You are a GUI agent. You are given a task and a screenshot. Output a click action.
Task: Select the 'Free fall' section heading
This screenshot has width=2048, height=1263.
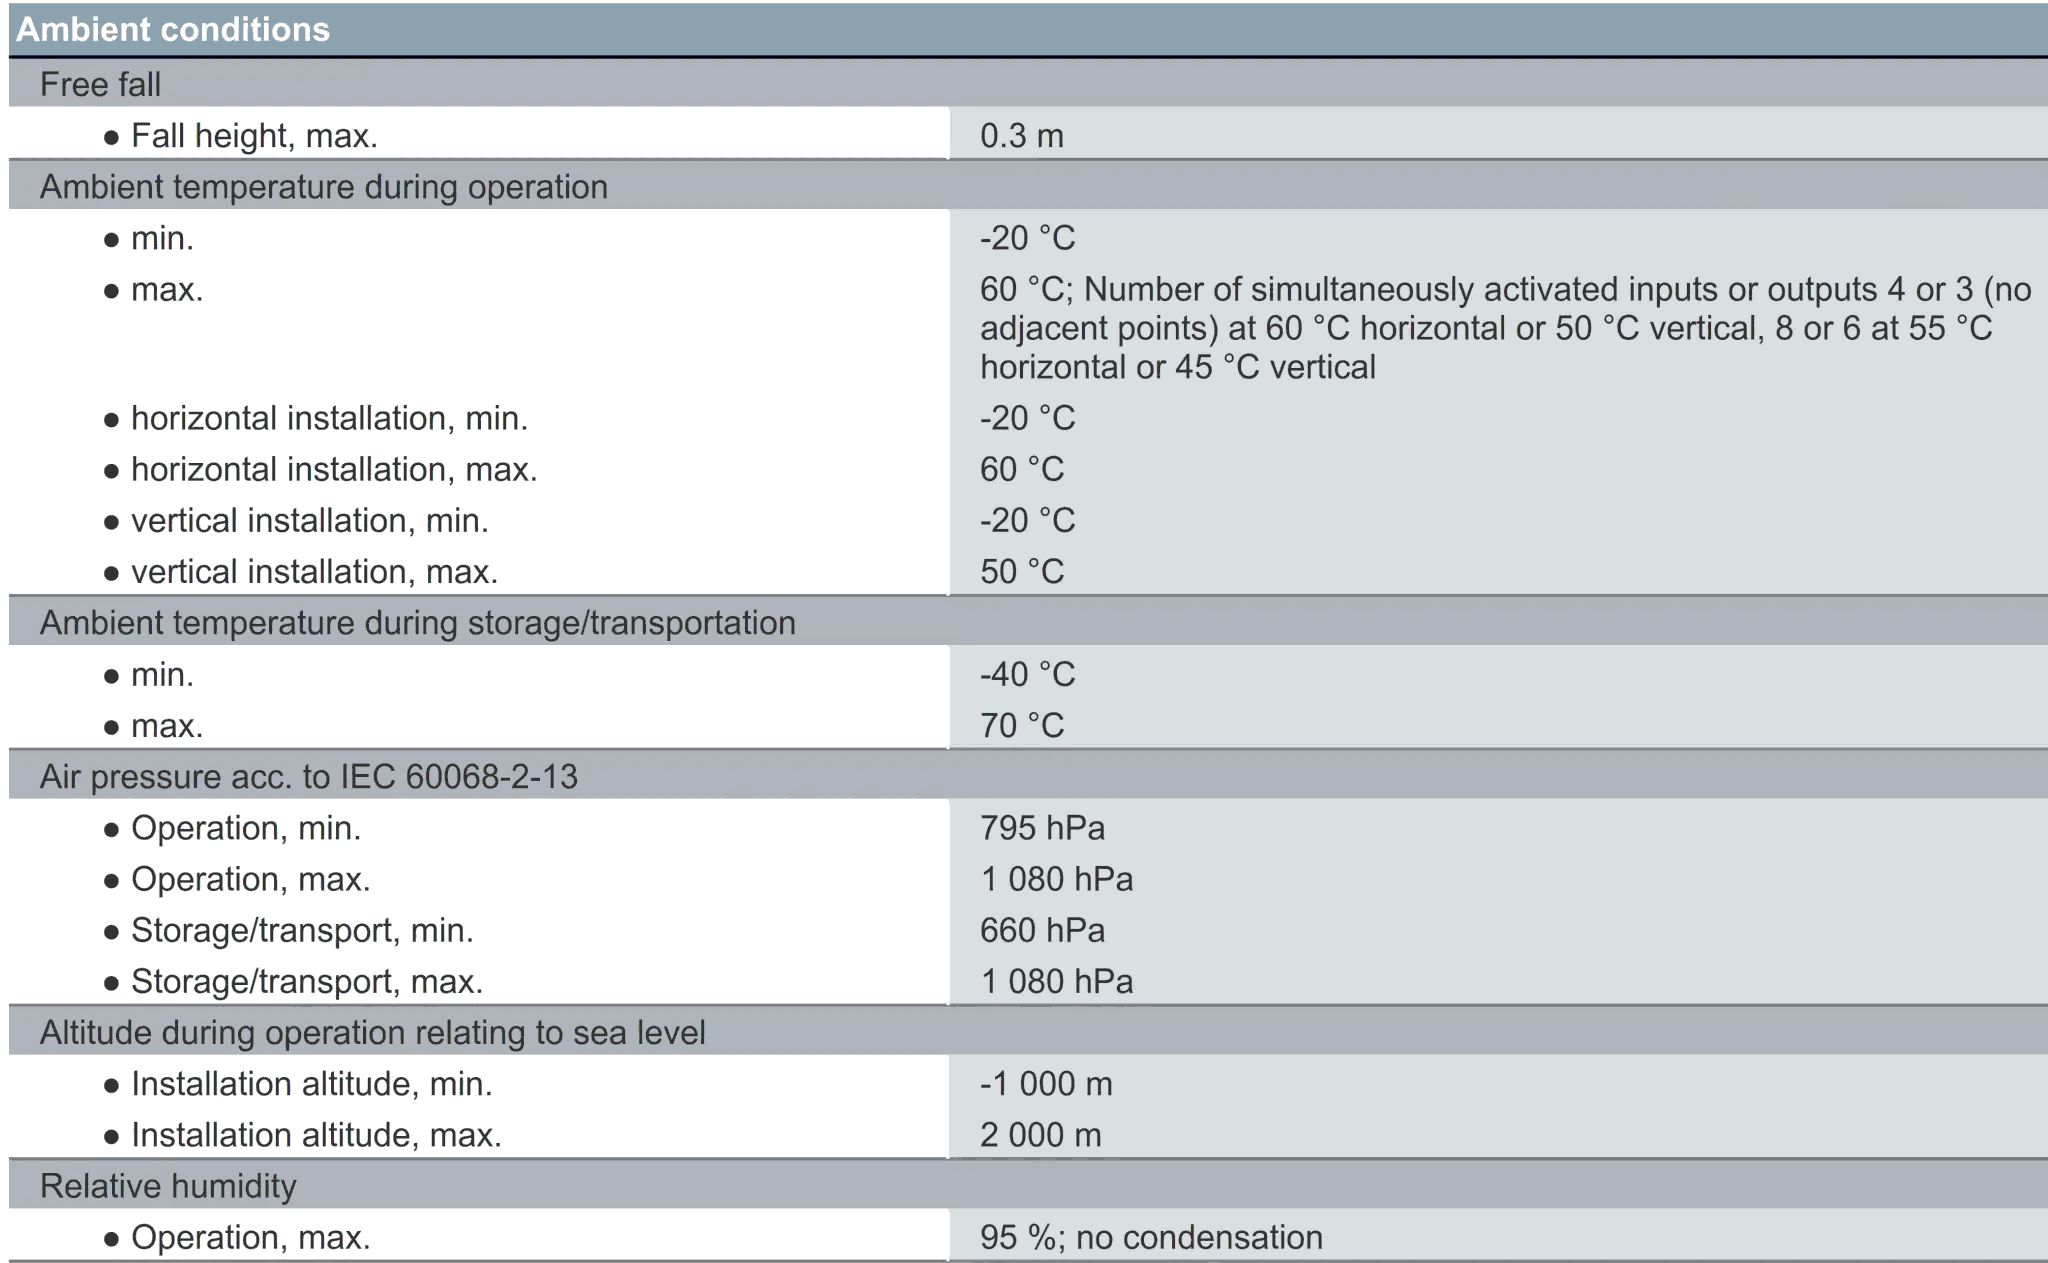click(x=100, y=85)
